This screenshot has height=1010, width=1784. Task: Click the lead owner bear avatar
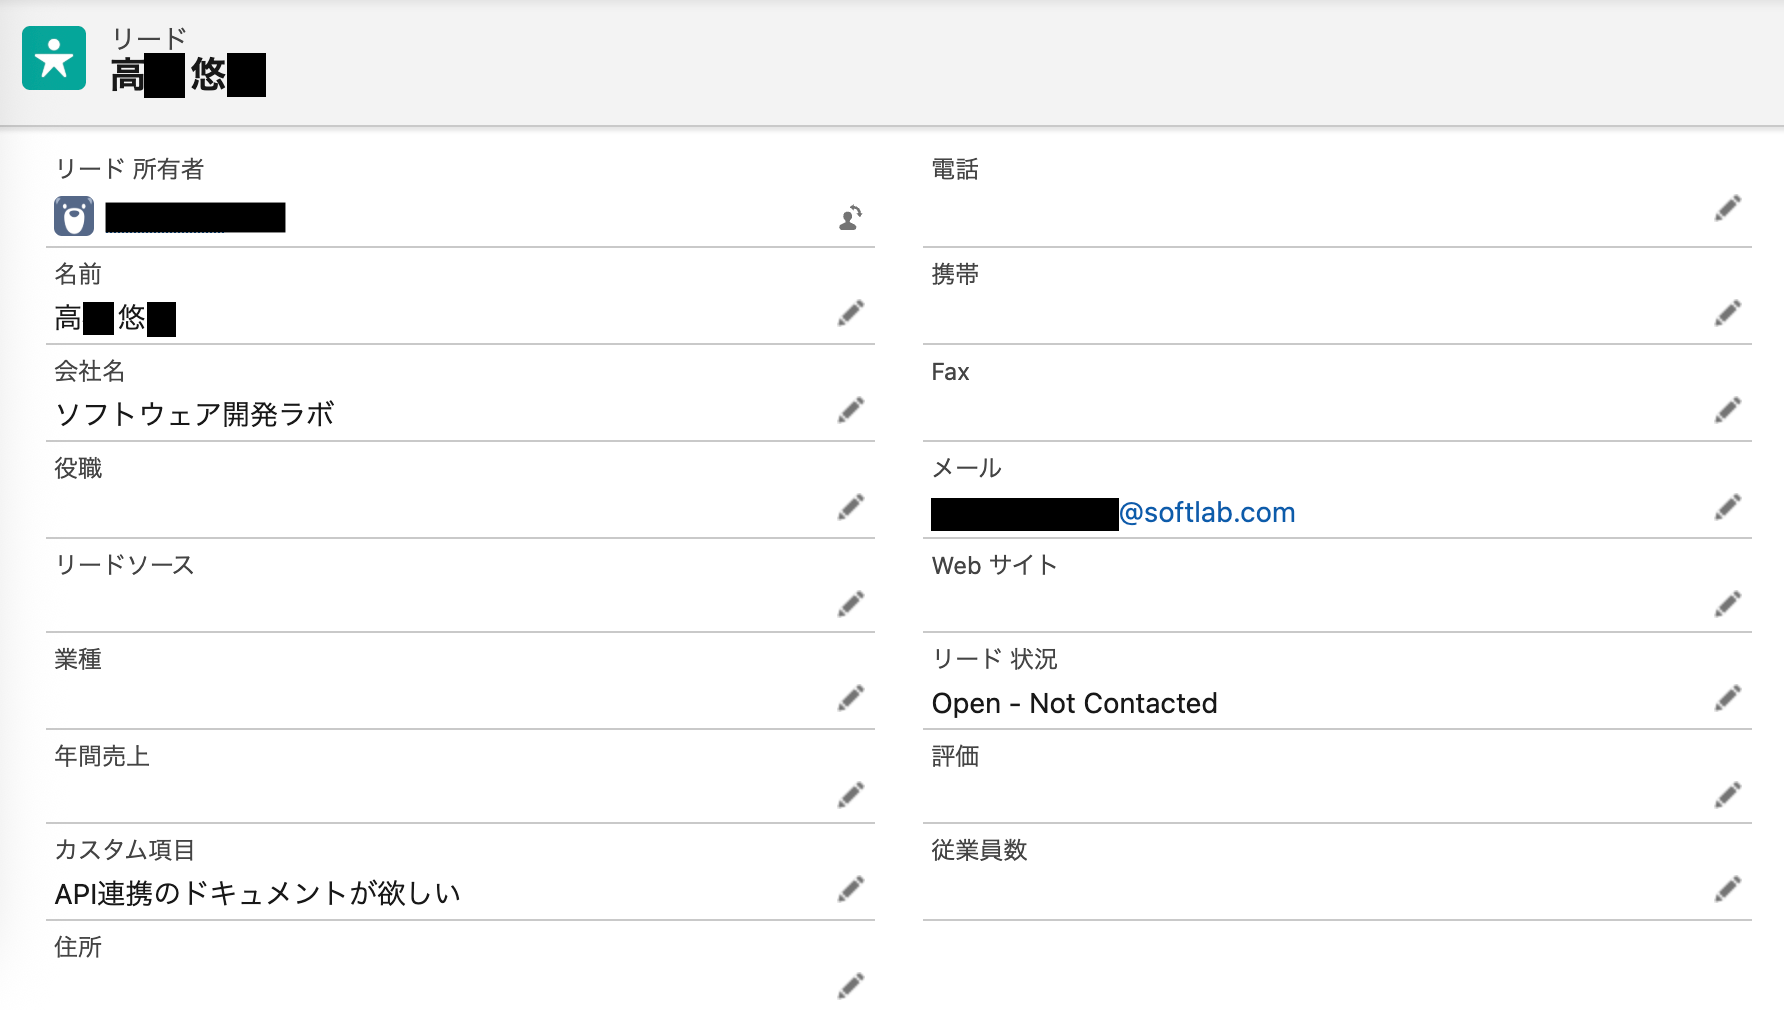(74, 216)
